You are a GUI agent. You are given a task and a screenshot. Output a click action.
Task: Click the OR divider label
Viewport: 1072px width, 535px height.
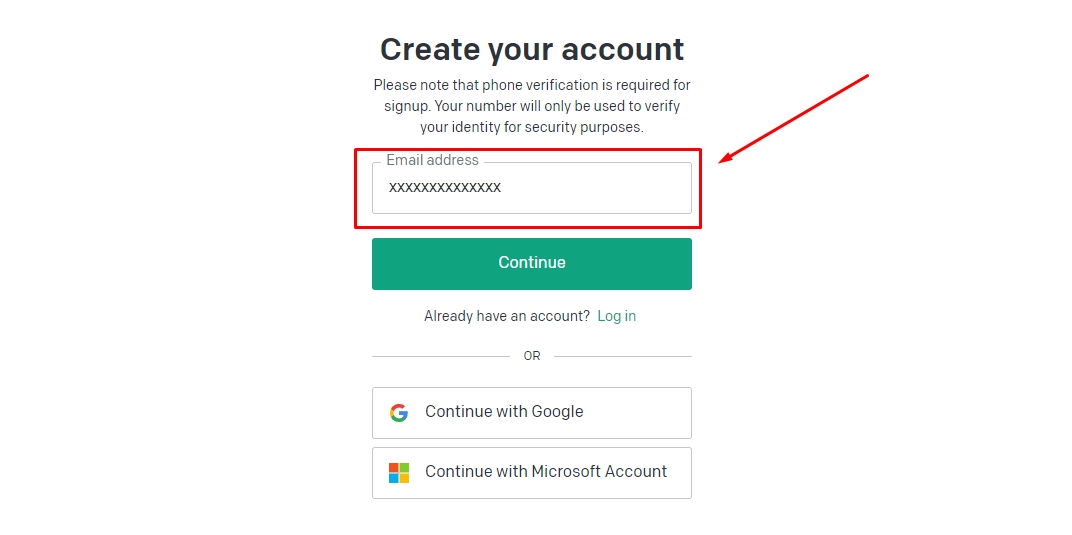click(x=532, y=356)
